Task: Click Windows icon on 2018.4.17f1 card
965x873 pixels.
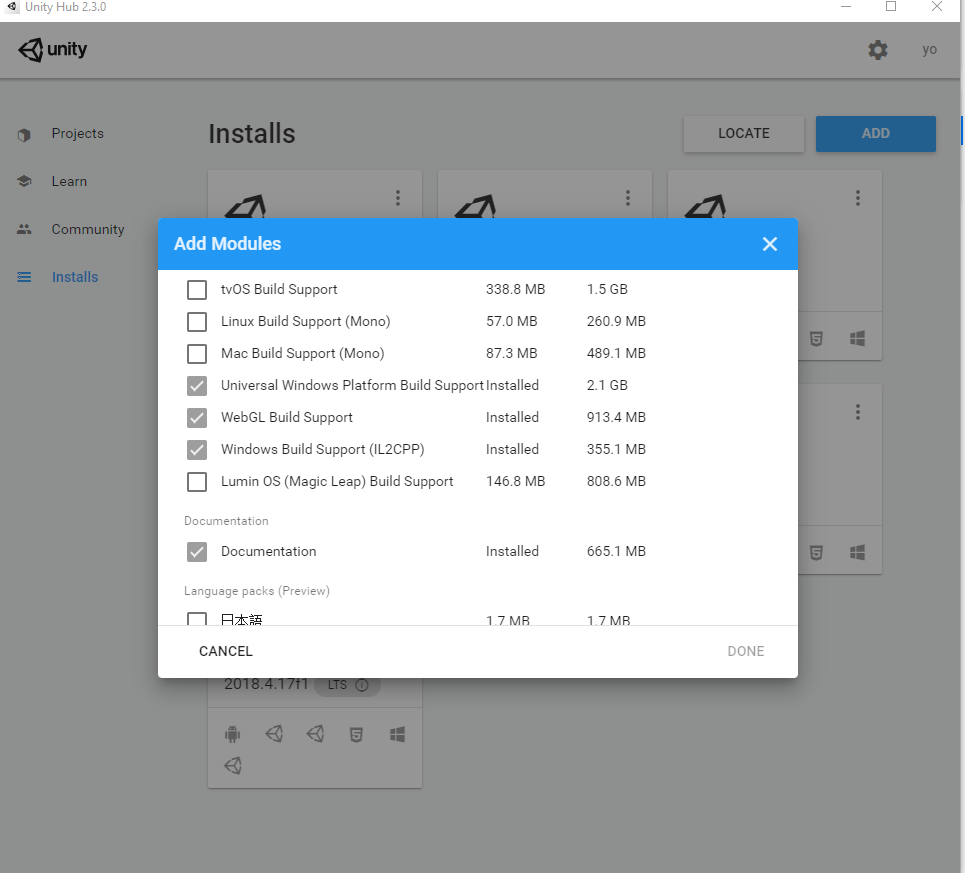Action: (x=398, y=735)
